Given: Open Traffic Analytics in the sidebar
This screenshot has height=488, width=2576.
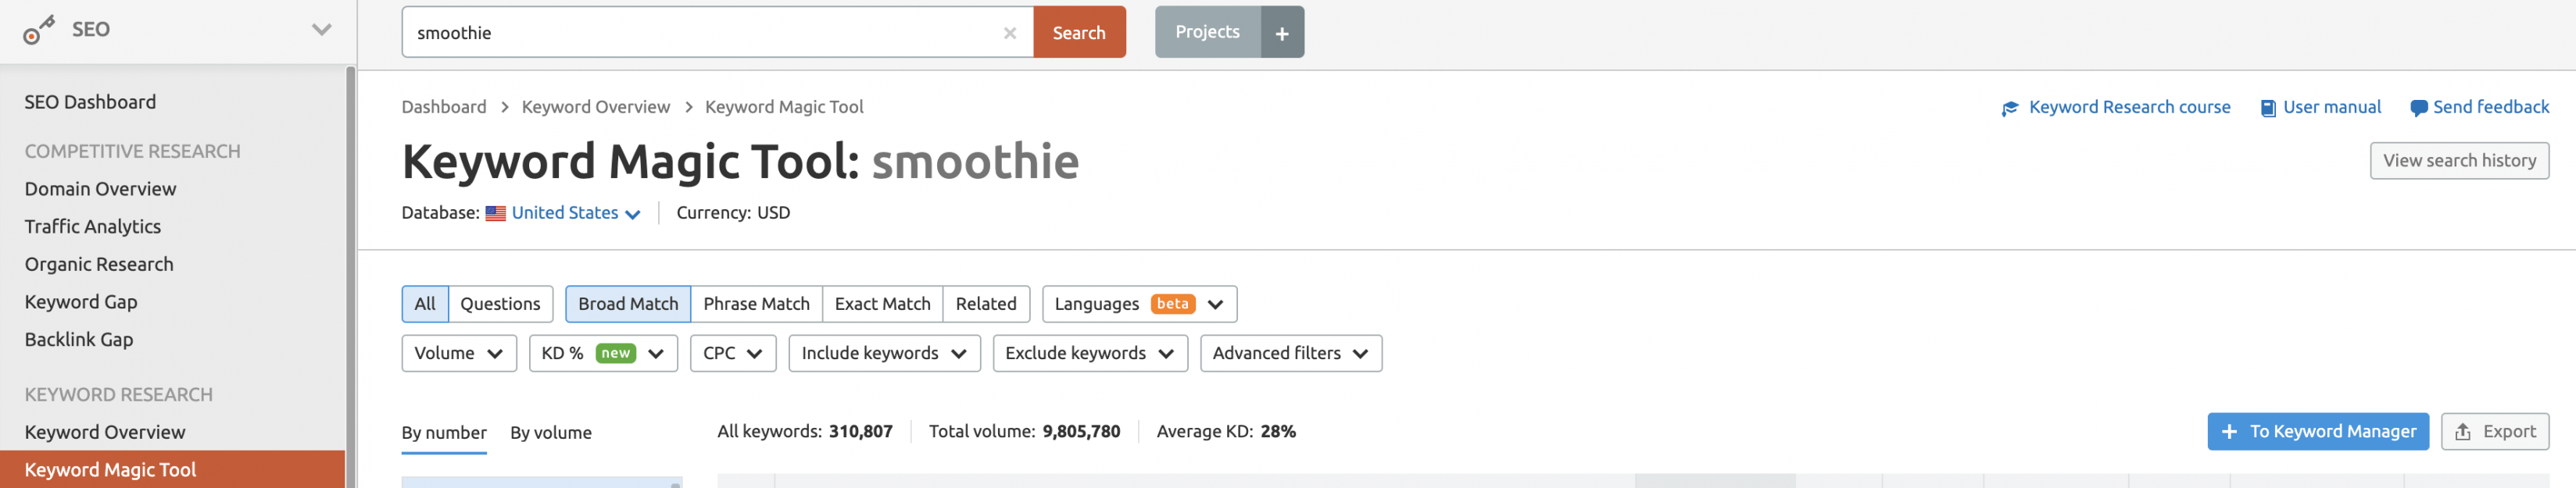Looking at the screenshot, I should [93, 227].
